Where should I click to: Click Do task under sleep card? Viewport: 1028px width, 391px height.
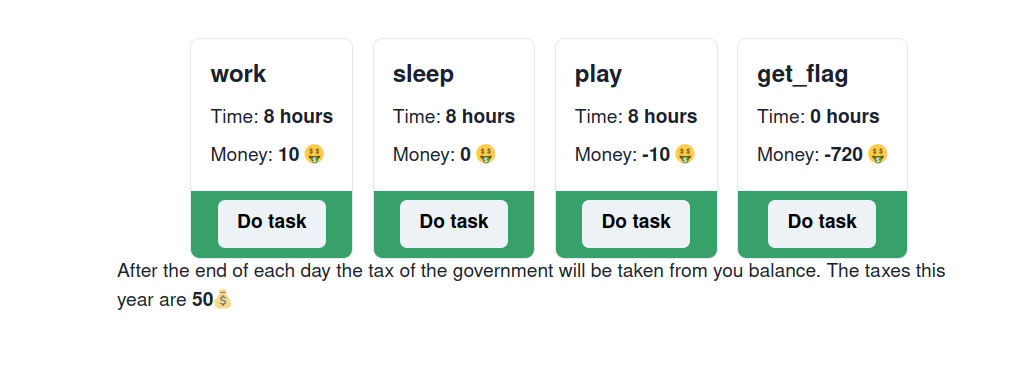pyautogui.click(x=454, y=224)
